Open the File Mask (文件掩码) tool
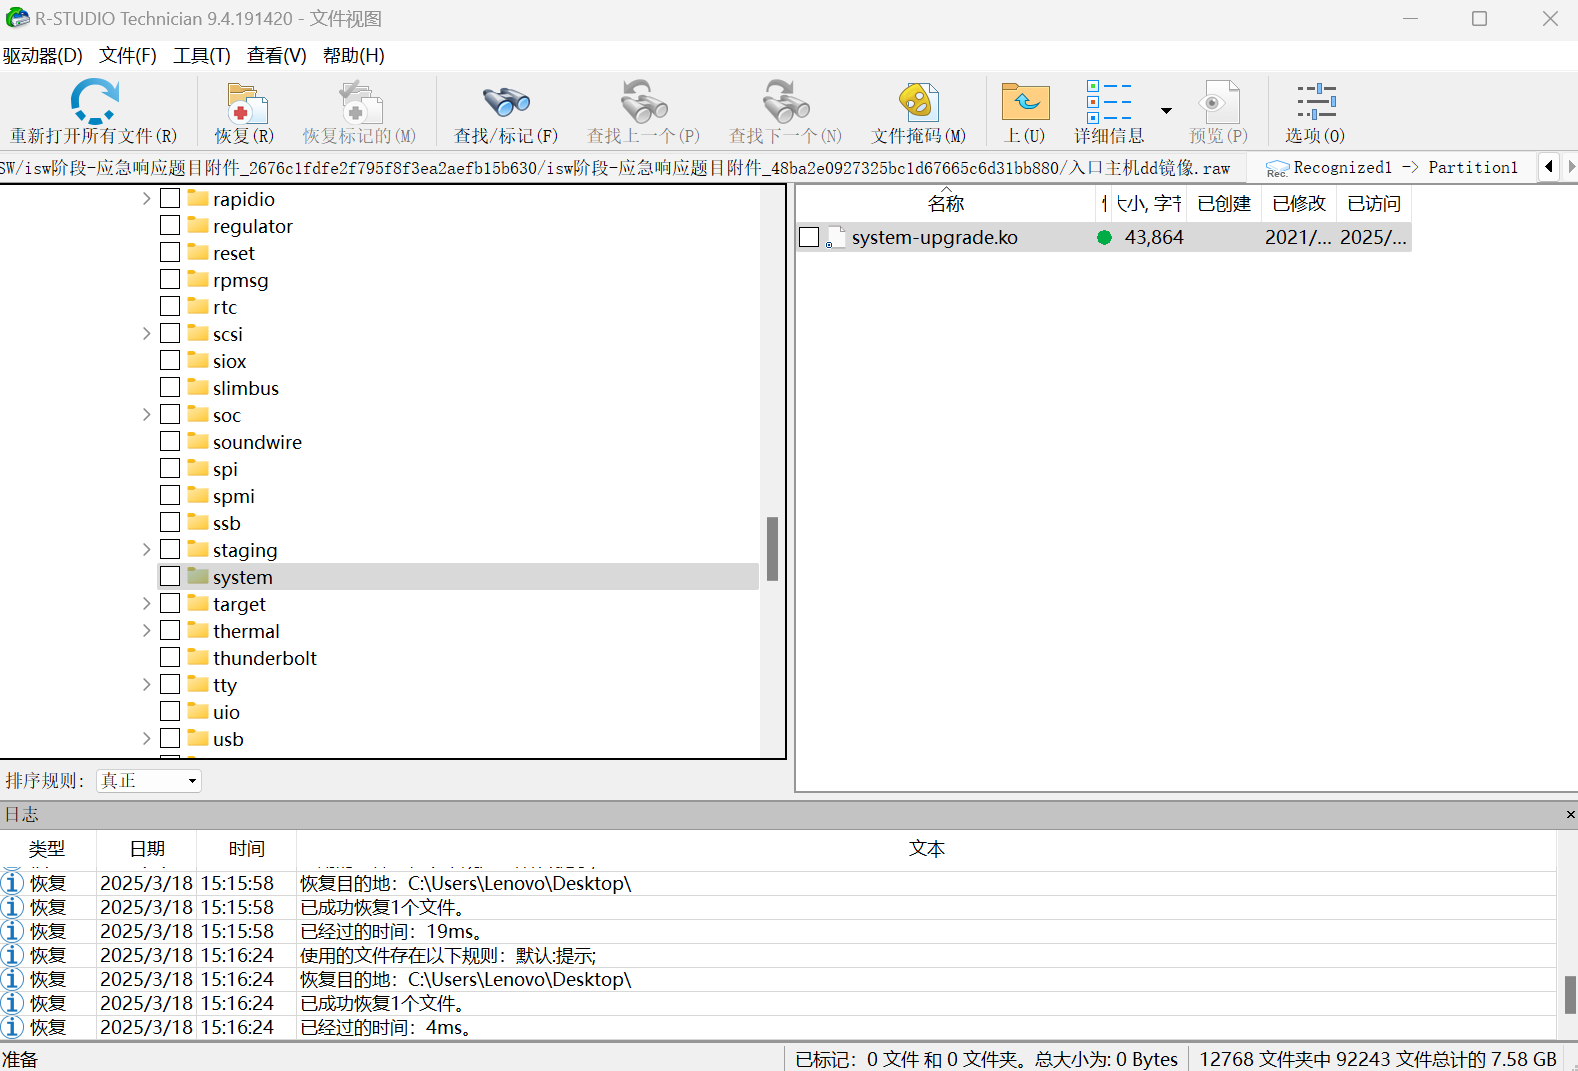The height and width of the screenshot is (1071, 1578). (918, 102)
